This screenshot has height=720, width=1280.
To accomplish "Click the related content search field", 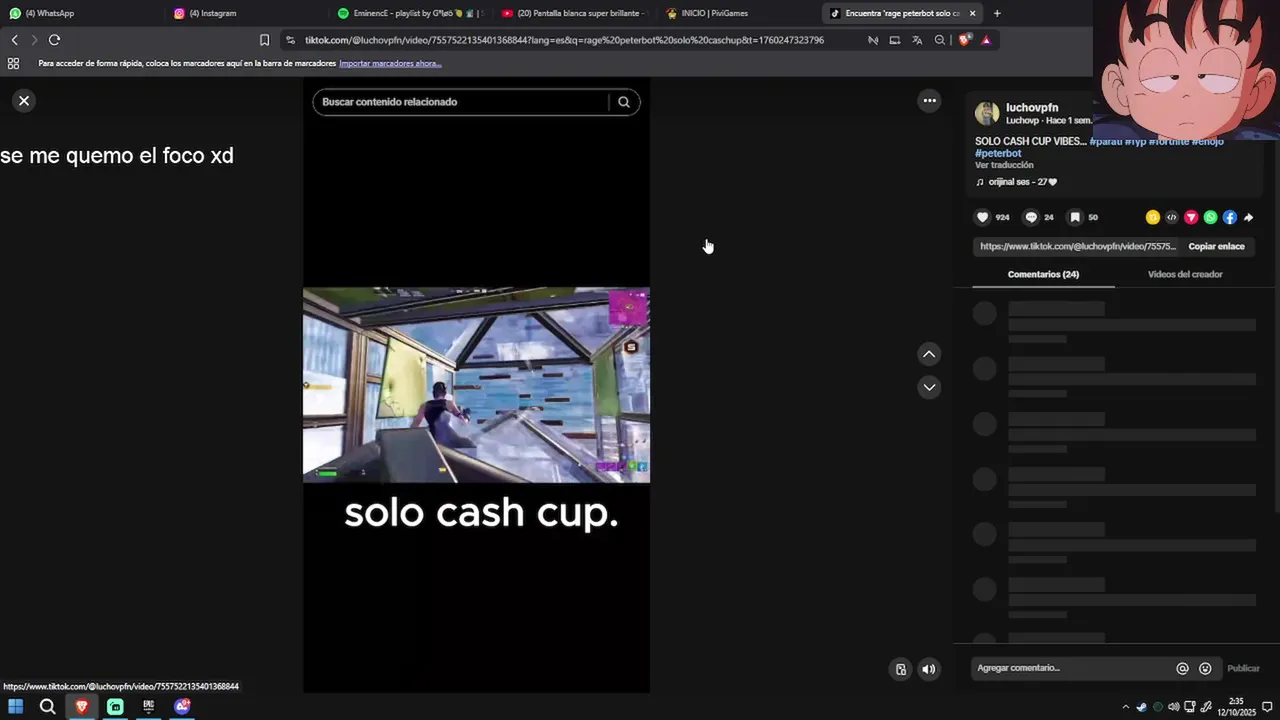I will click(x=462, y=102).
